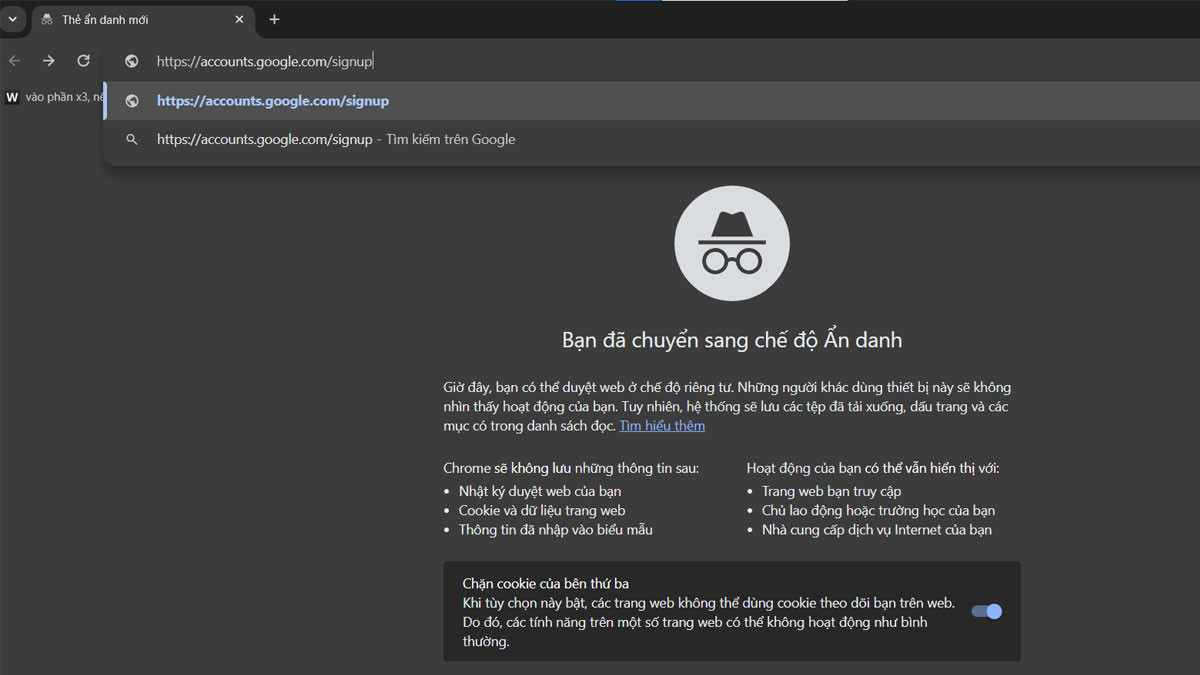Disable the third-party cookie blocking switch
1200x675 pixels.
click(x=985, y=611)
